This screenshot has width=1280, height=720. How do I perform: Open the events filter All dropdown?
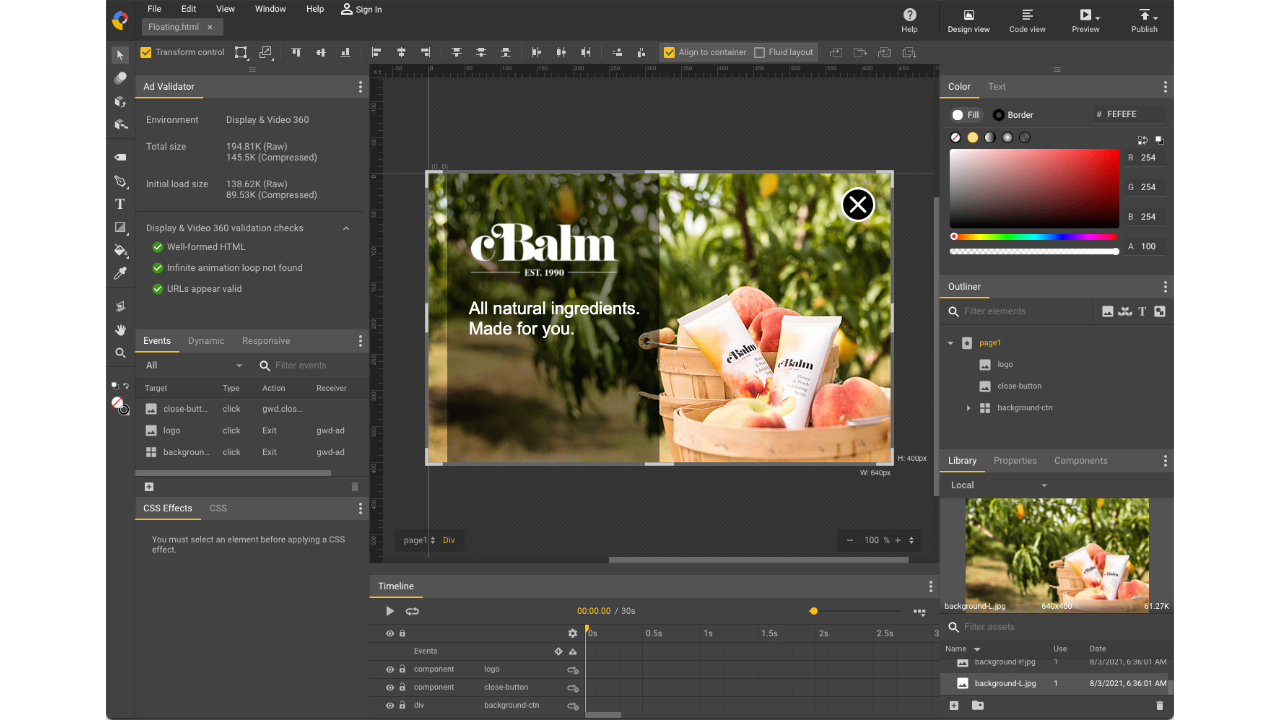pos(194,366)
